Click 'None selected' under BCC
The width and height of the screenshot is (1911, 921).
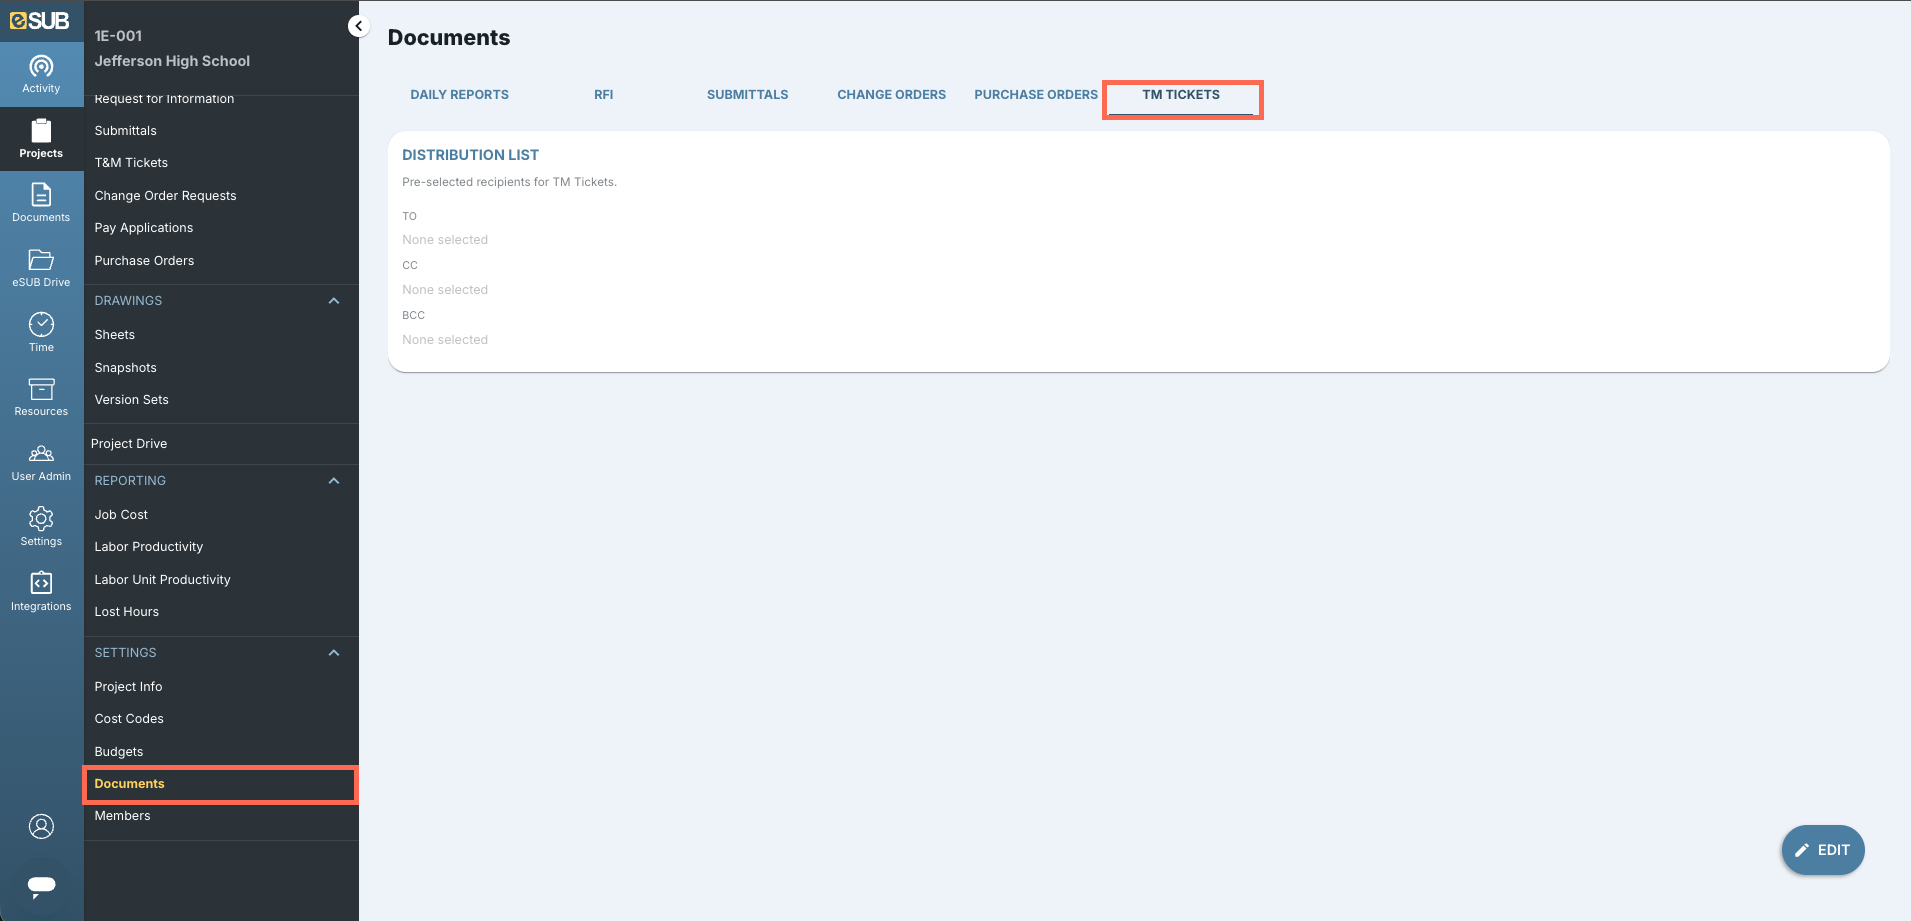pos(445,340)
